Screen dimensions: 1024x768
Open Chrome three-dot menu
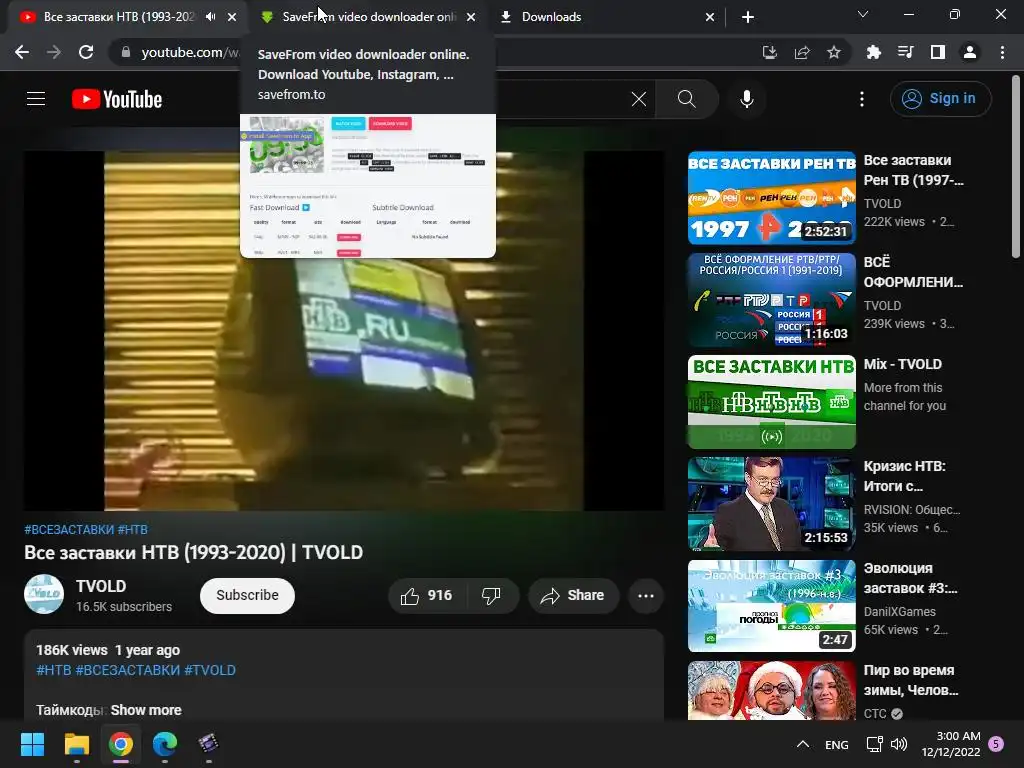[1002, 52]
